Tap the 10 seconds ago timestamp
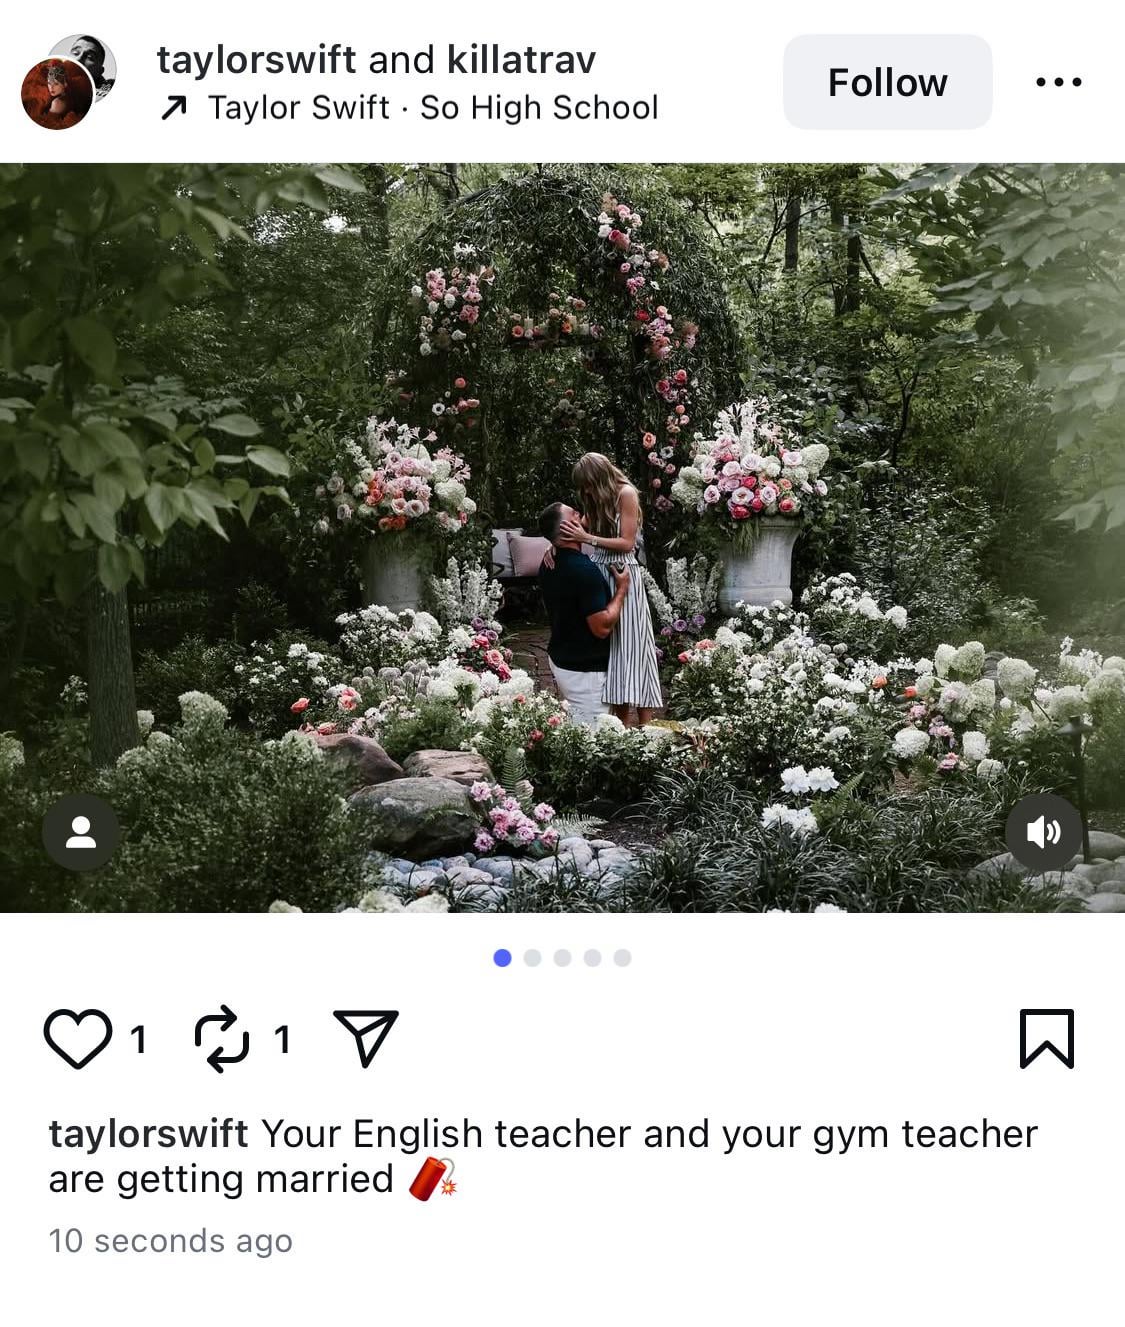1125x1327 pixels. 170,1241
